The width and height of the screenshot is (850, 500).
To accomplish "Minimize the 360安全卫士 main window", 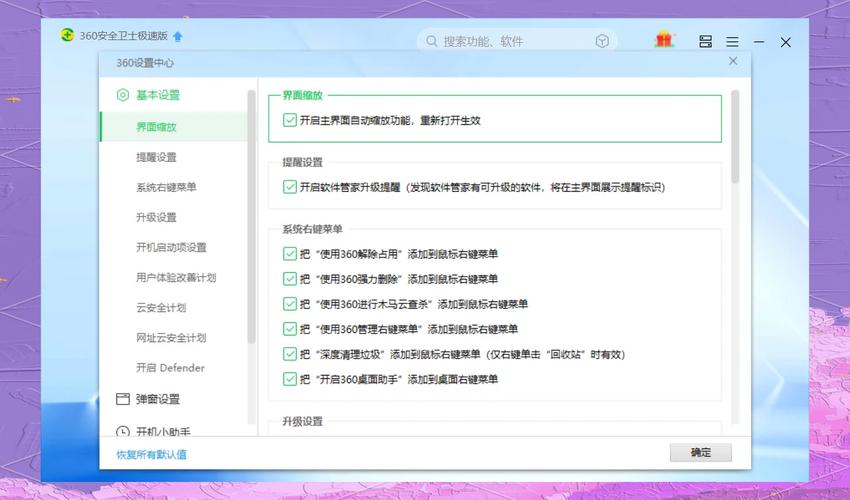I will coord(759,42).
